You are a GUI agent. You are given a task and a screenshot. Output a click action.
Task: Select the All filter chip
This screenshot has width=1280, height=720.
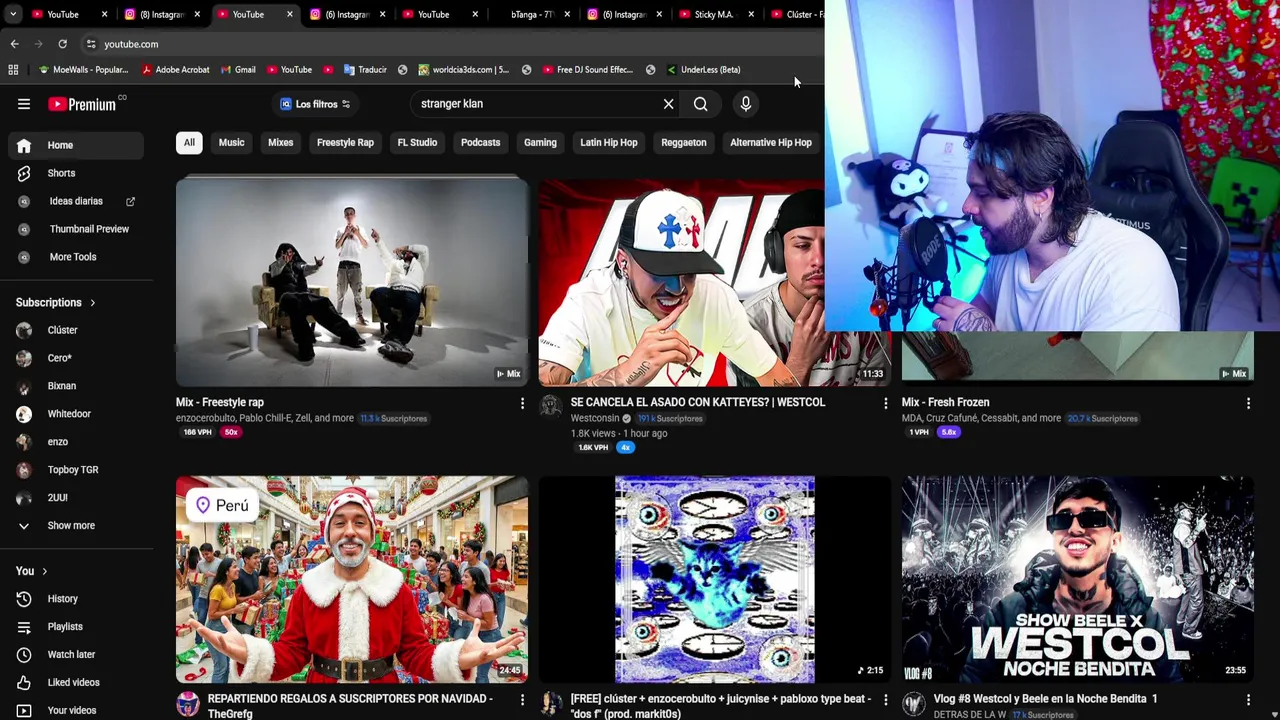pyautogui.click(x=189, y=142)
